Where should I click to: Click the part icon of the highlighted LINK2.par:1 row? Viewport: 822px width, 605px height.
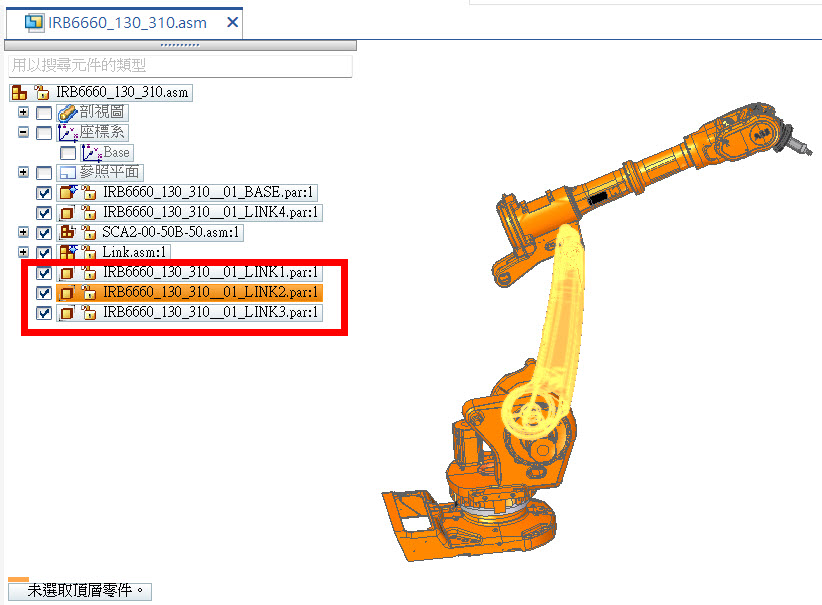point(67,293)
